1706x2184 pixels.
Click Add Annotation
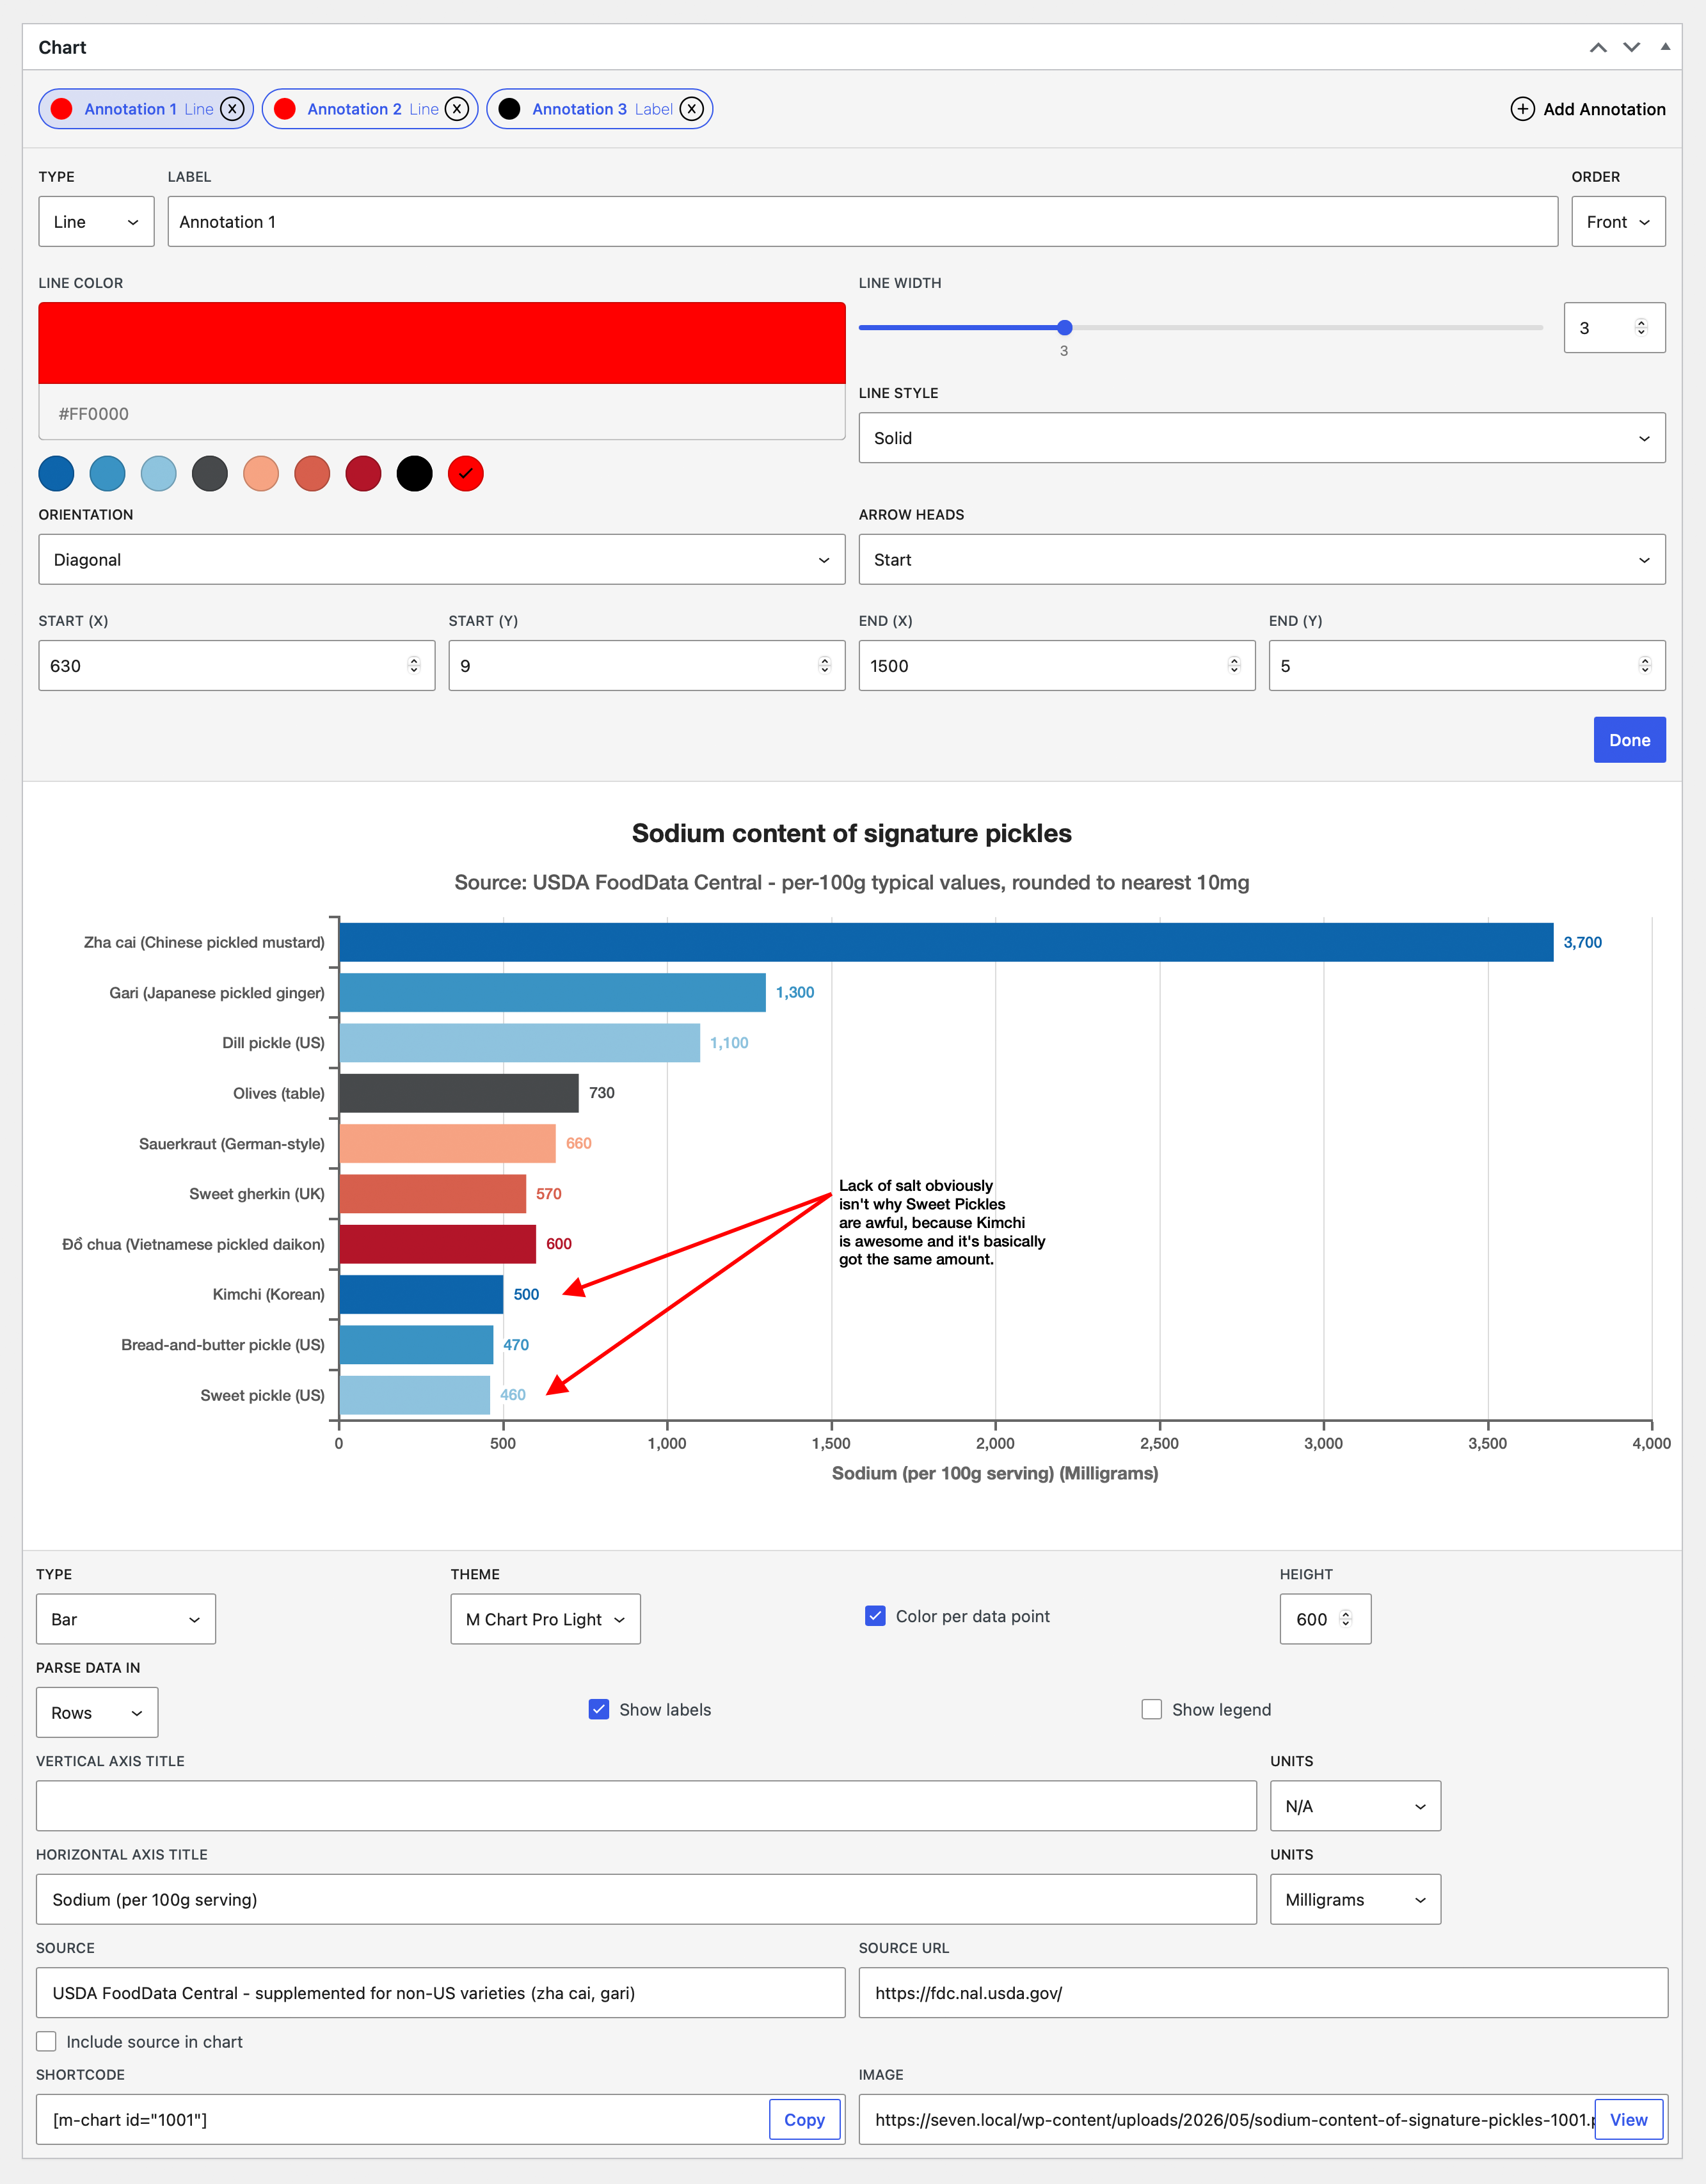(x=1588, y=109)
